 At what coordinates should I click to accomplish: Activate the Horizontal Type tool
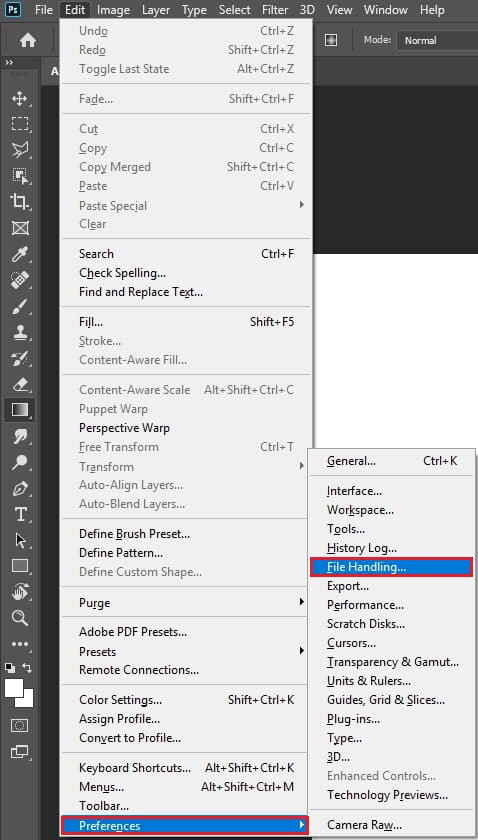[20, 515]
